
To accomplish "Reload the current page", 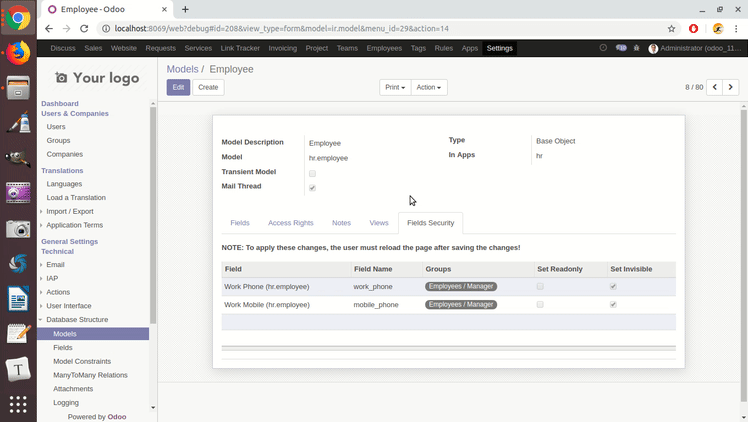I will click(x=84, y=29).
